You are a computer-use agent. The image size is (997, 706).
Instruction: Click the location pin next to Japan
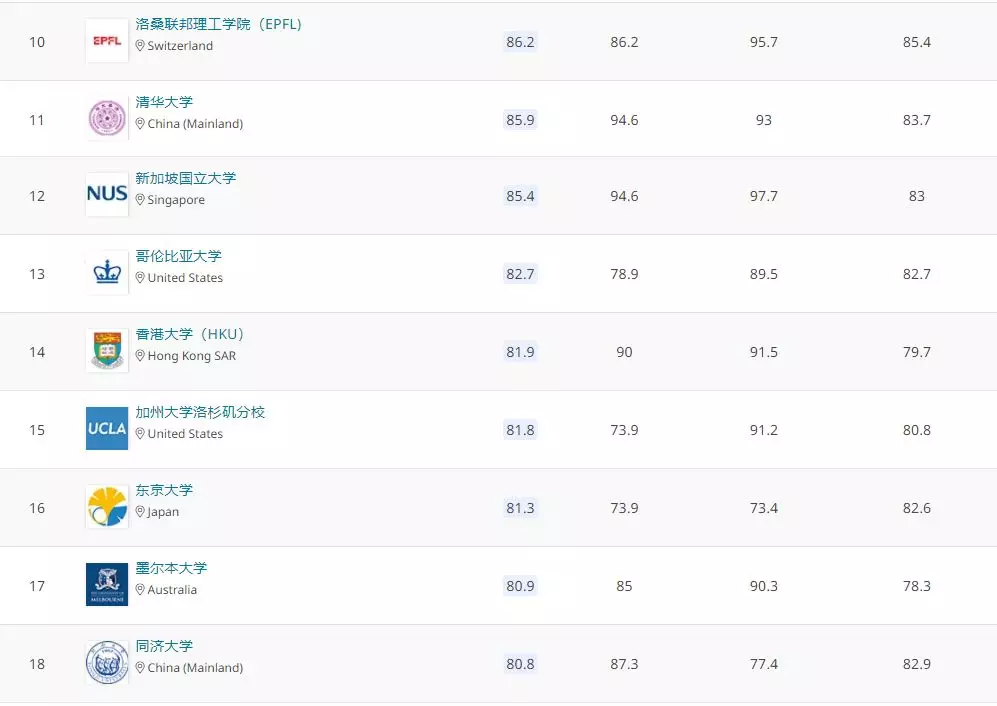click(140, 512)
